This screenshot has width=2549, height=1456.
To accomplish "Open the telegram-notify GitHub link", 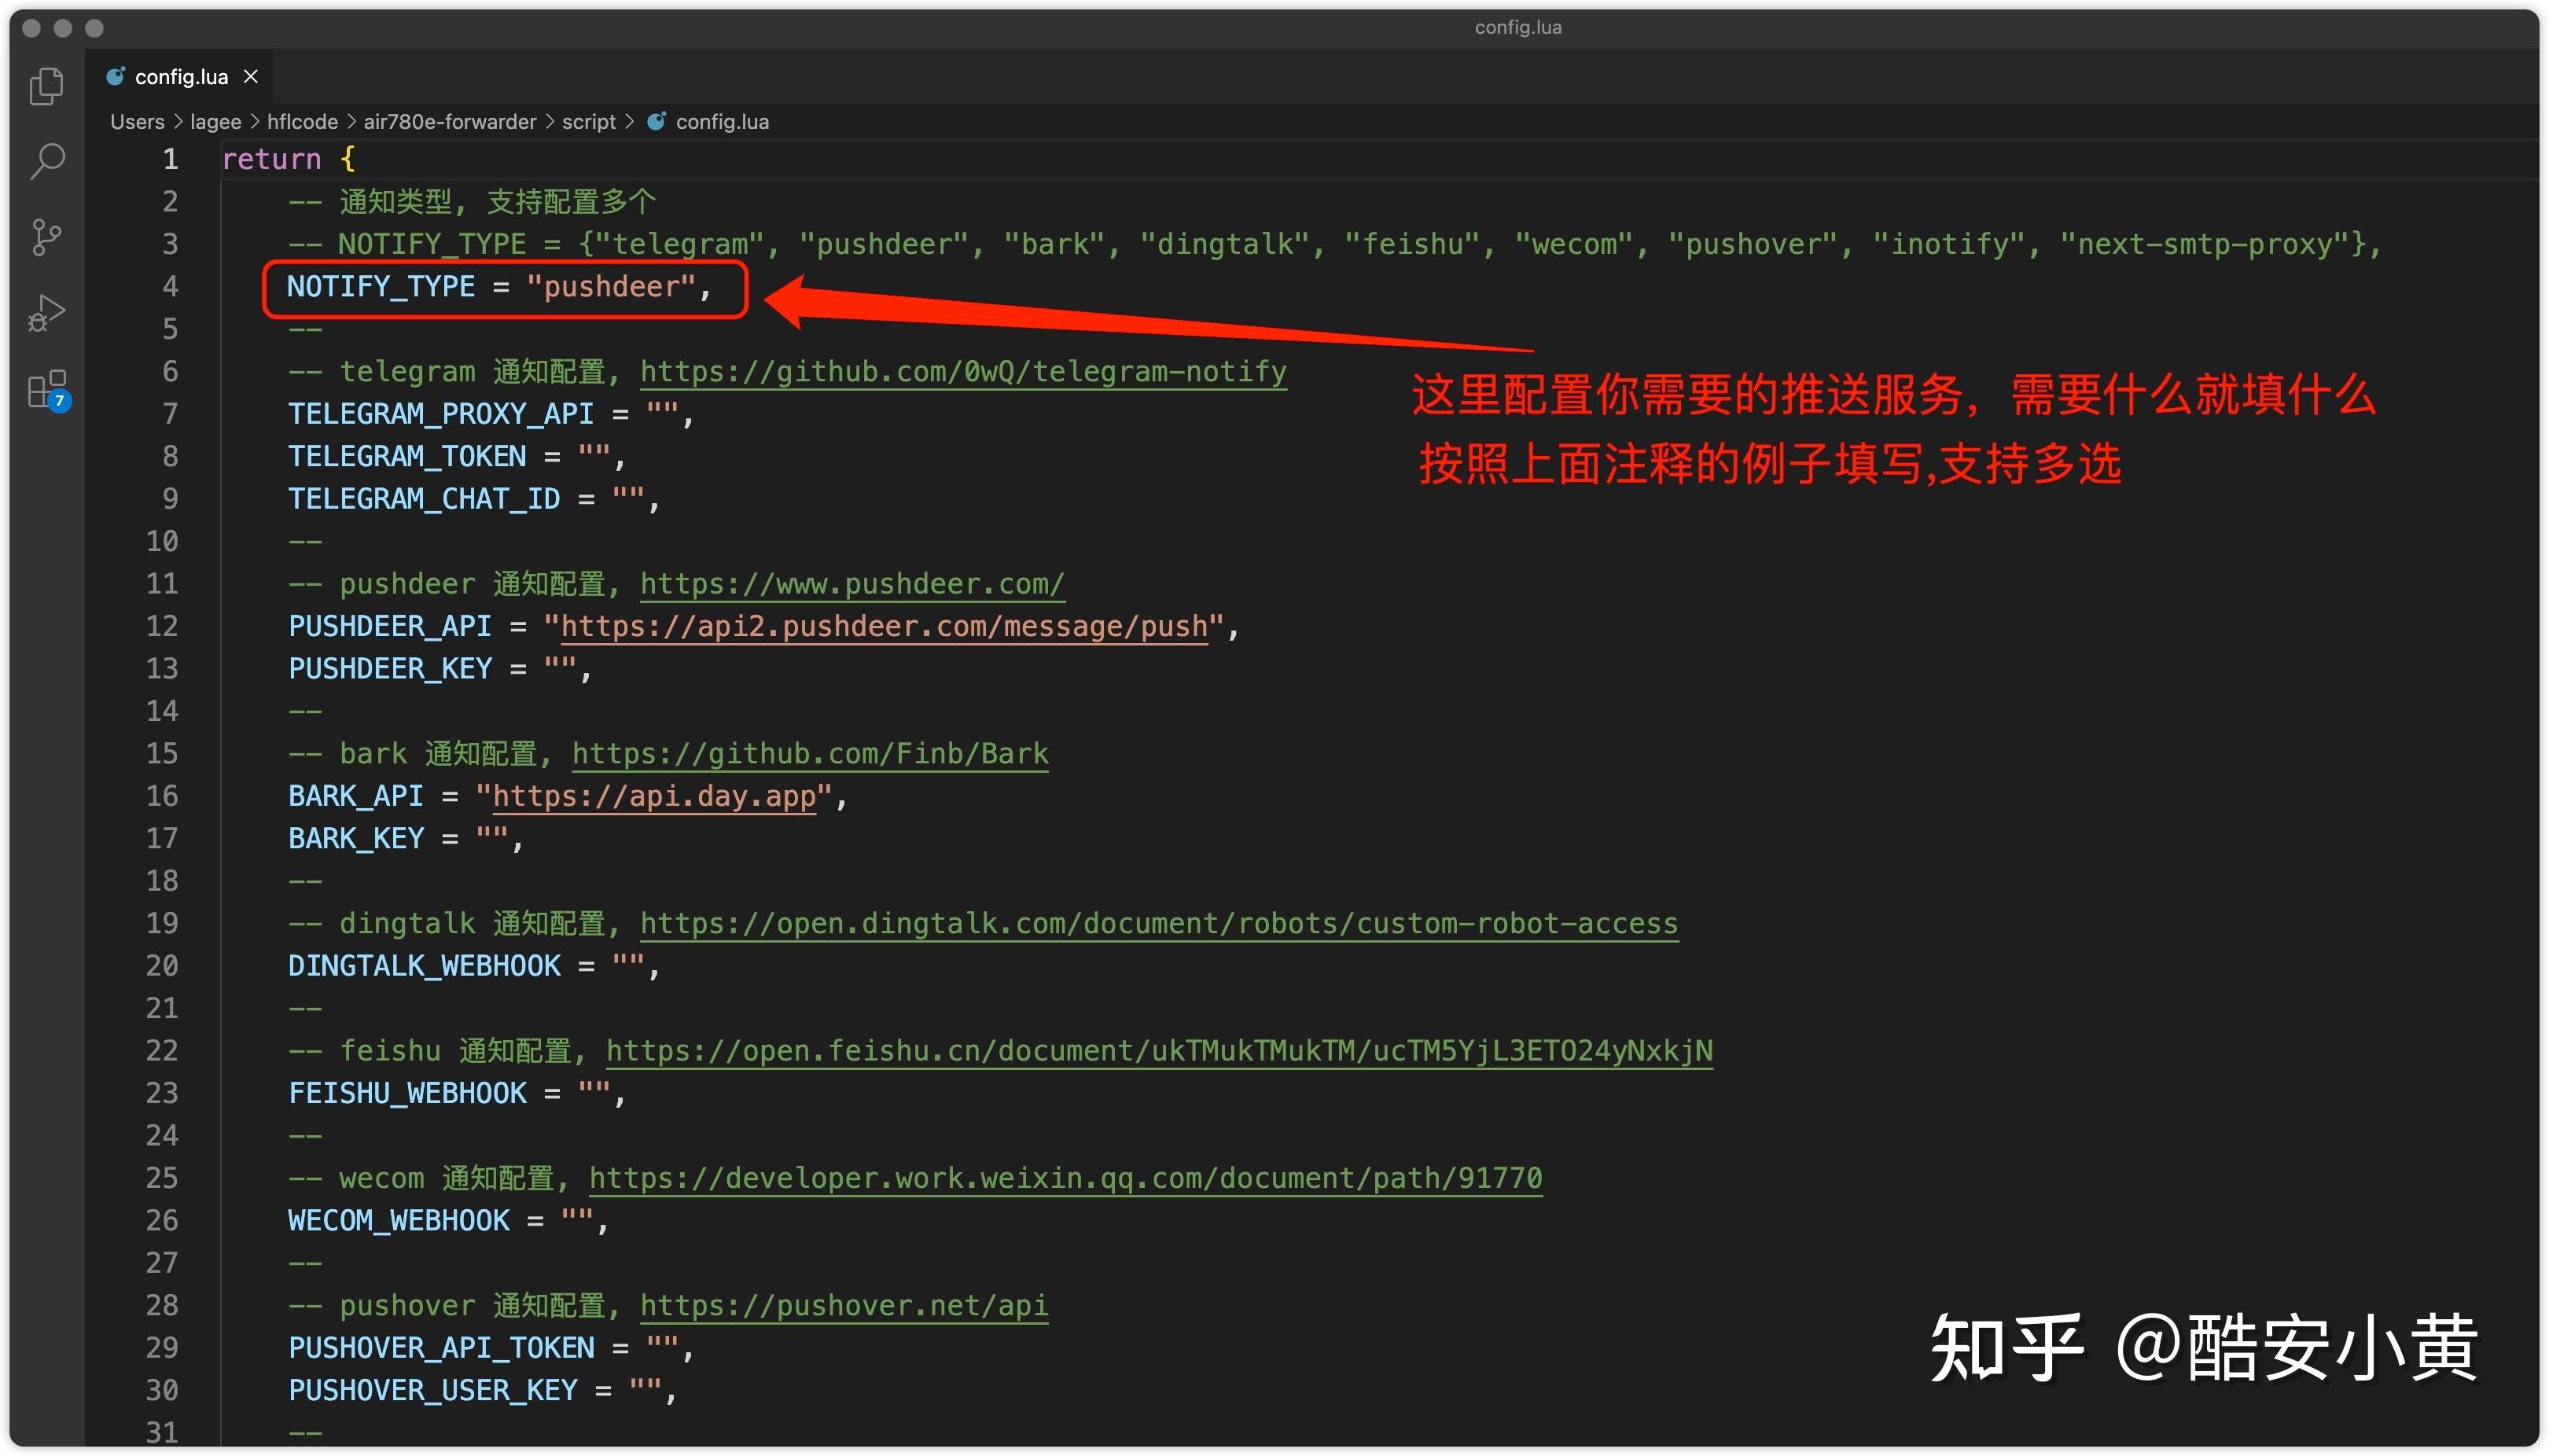I will pyautogui.click(x=963, y=372).
